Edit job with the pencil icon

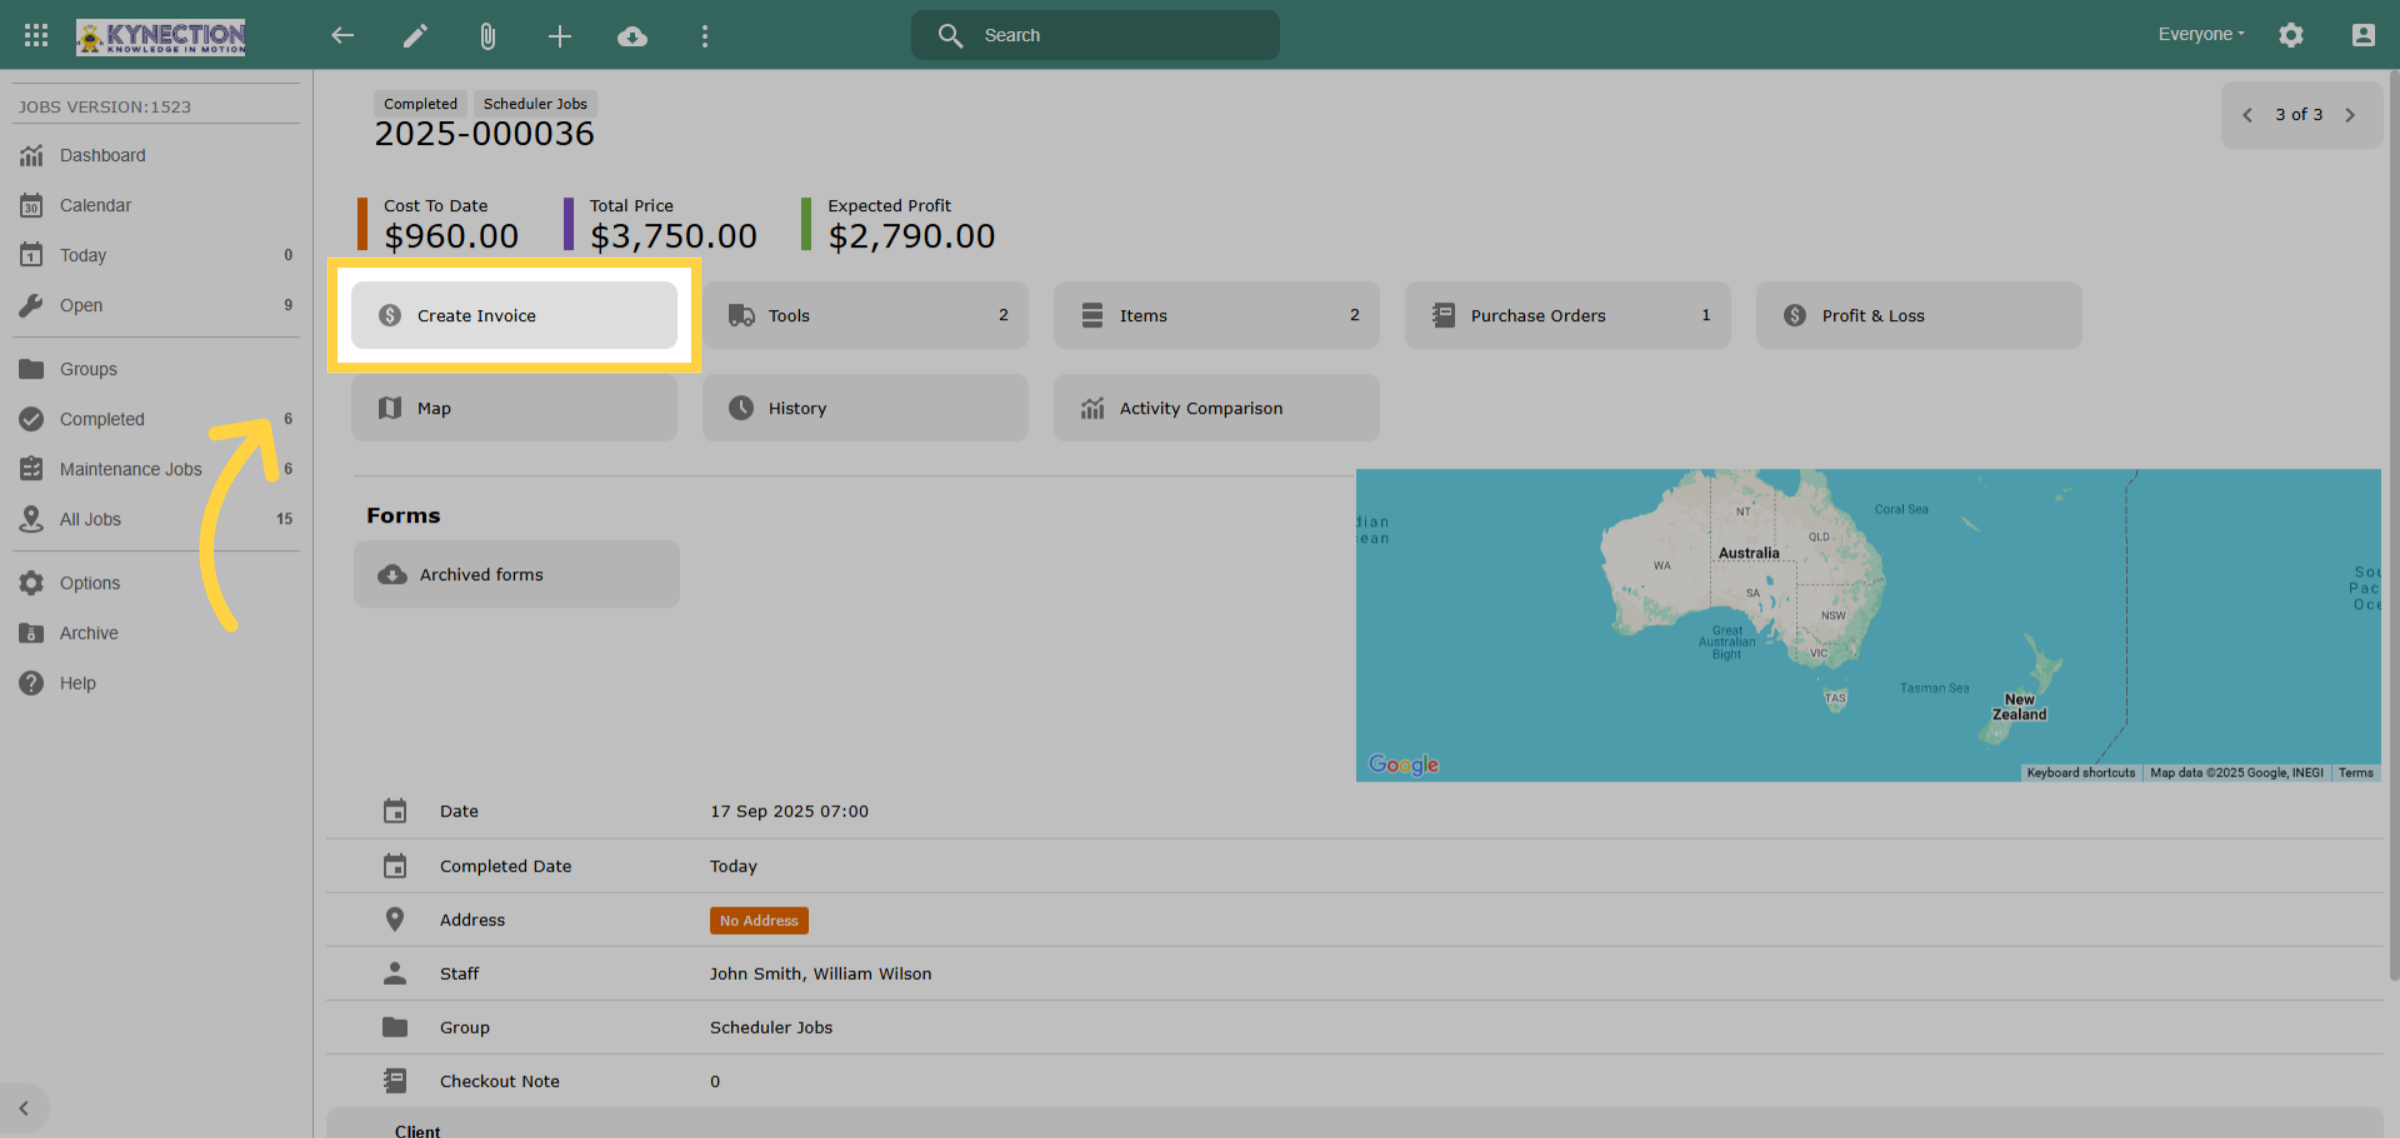[x=415, y=36]
